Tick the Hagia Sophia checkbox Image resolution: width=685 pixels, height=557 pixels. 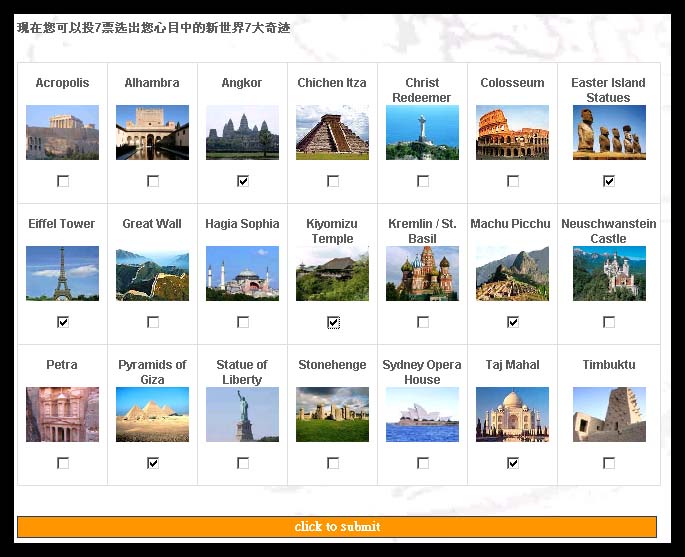click(x=243, y=322)
